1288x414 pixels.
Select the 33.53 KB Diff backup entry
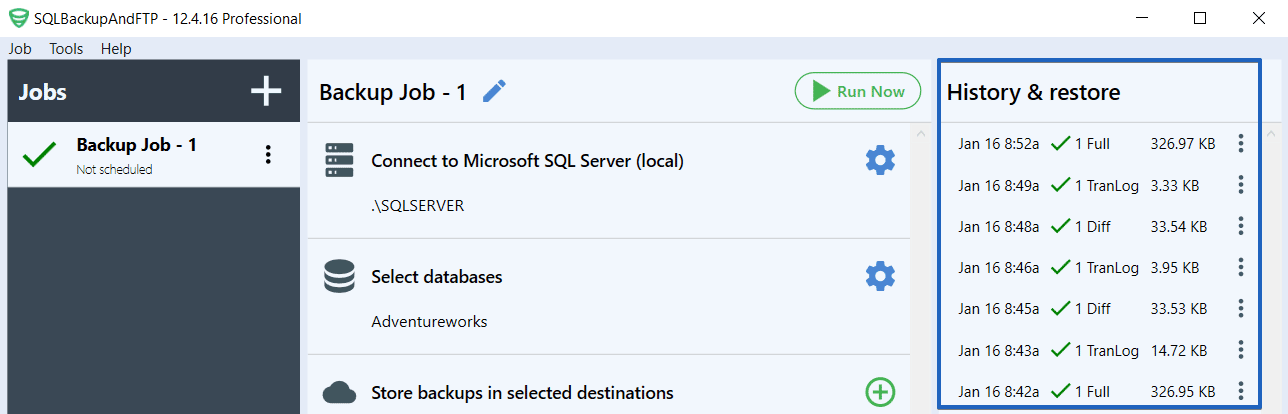point(1100,308)
